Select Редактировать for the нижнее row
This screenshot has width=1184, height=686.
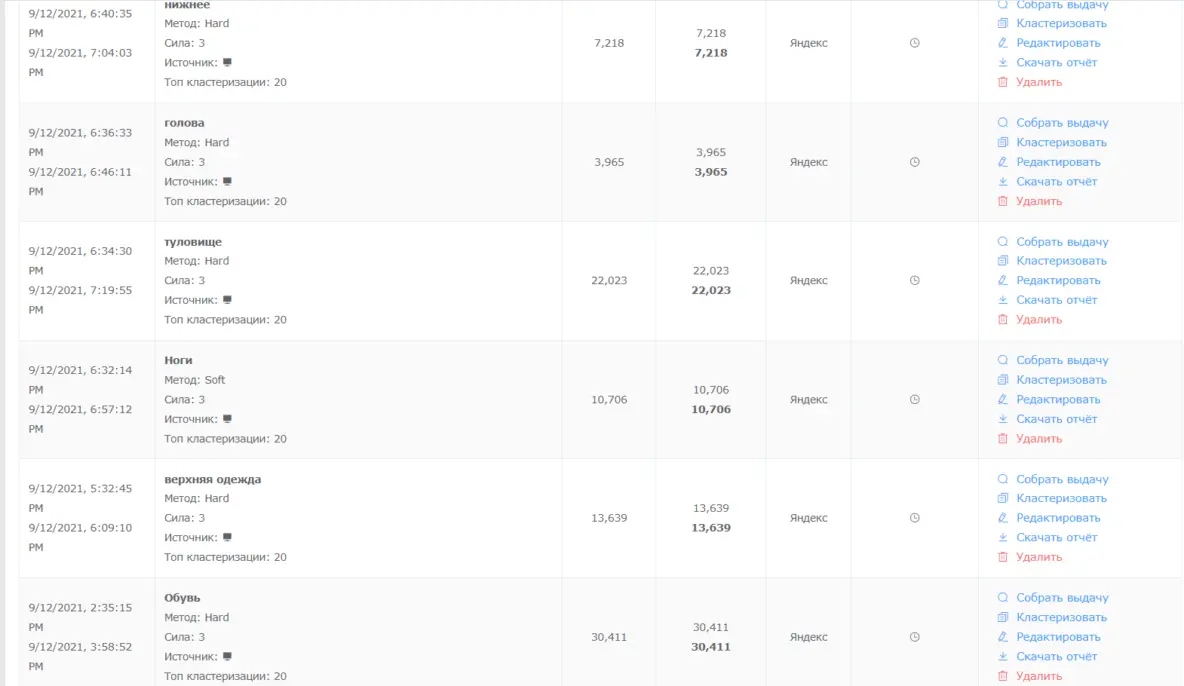[1058, 43]
